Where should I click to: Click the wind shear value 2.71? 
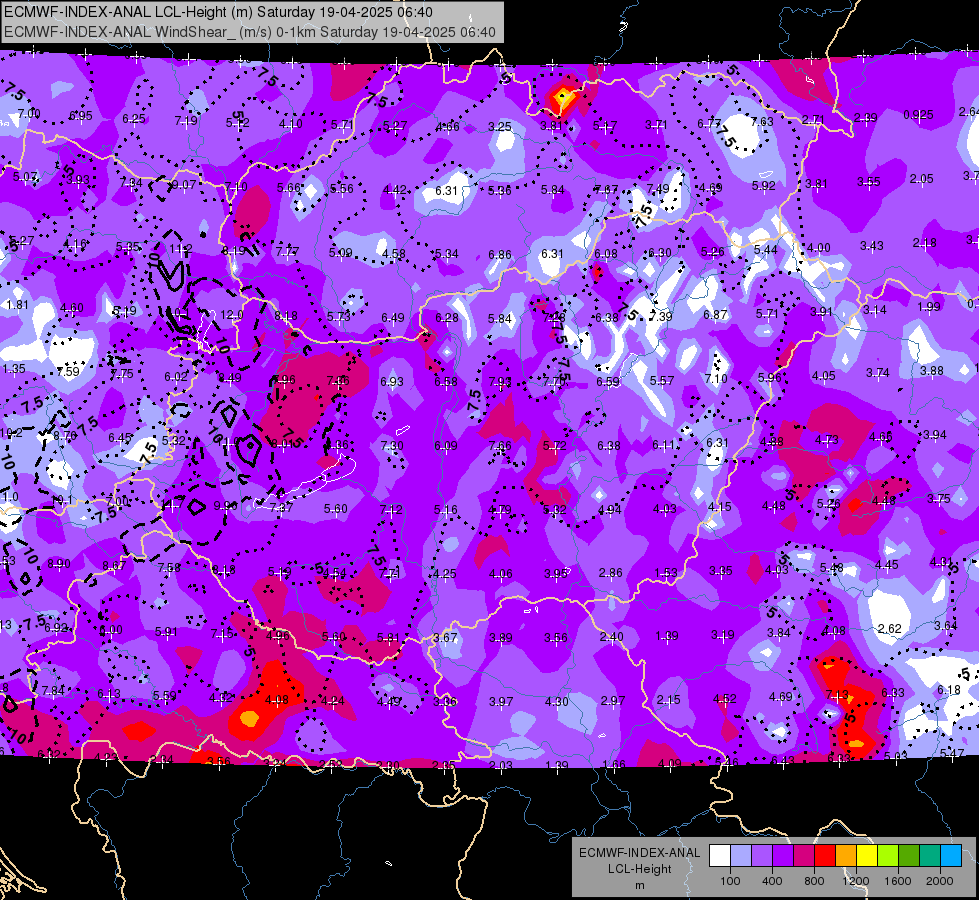point(814,119)
